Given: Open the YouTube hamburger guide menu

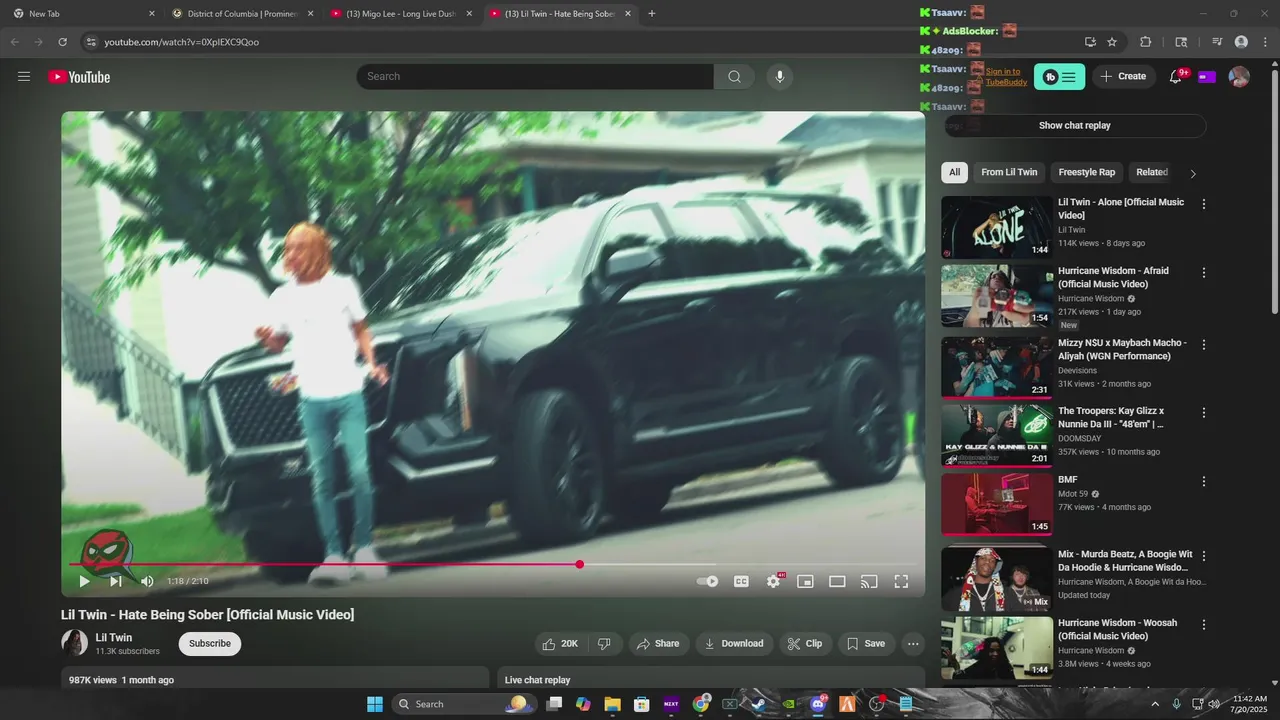Looking at the screenshot, I should click(x=24, y=76).
